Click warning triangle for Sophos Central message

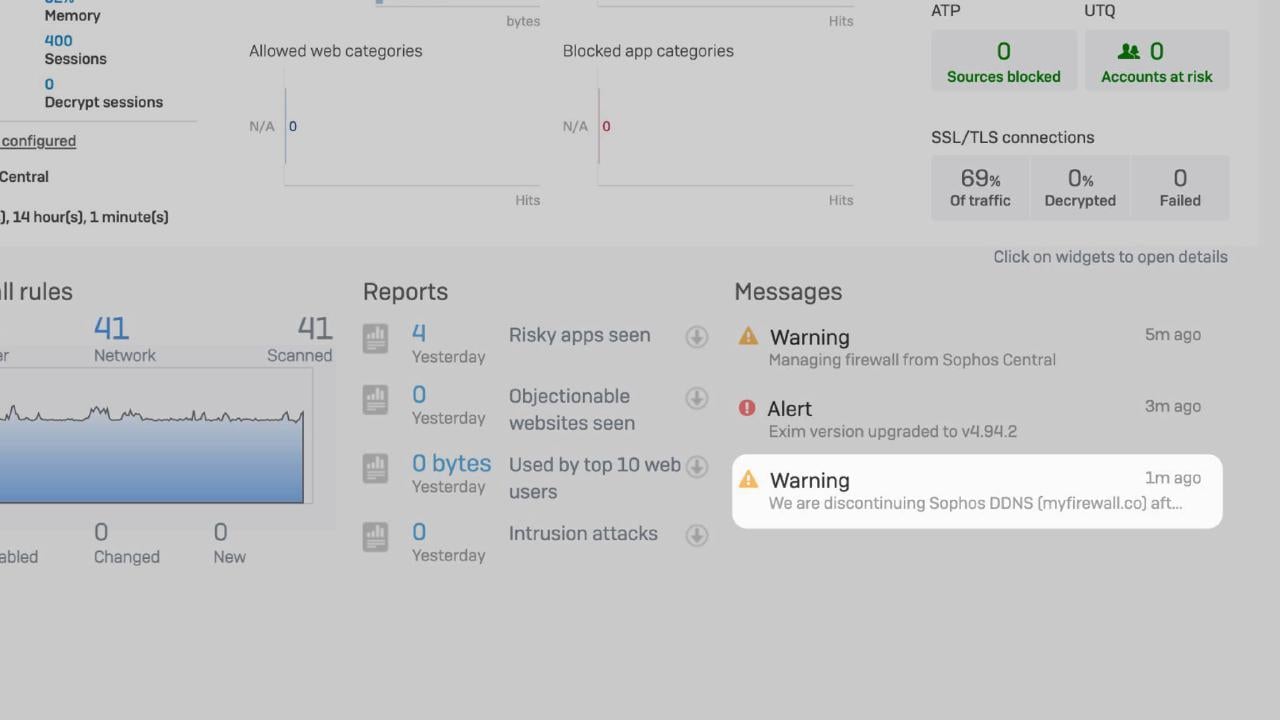coord(748,337)
